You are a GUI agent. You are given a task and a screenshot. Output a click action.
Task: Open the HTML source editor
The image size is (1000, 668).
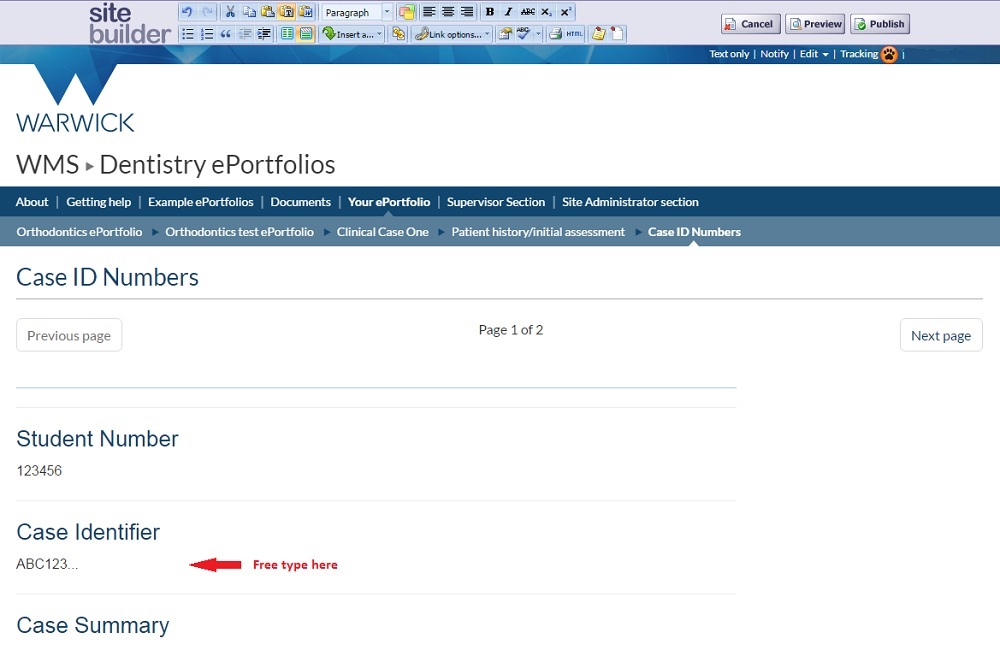pyautogui.click(x=574, y=34)
